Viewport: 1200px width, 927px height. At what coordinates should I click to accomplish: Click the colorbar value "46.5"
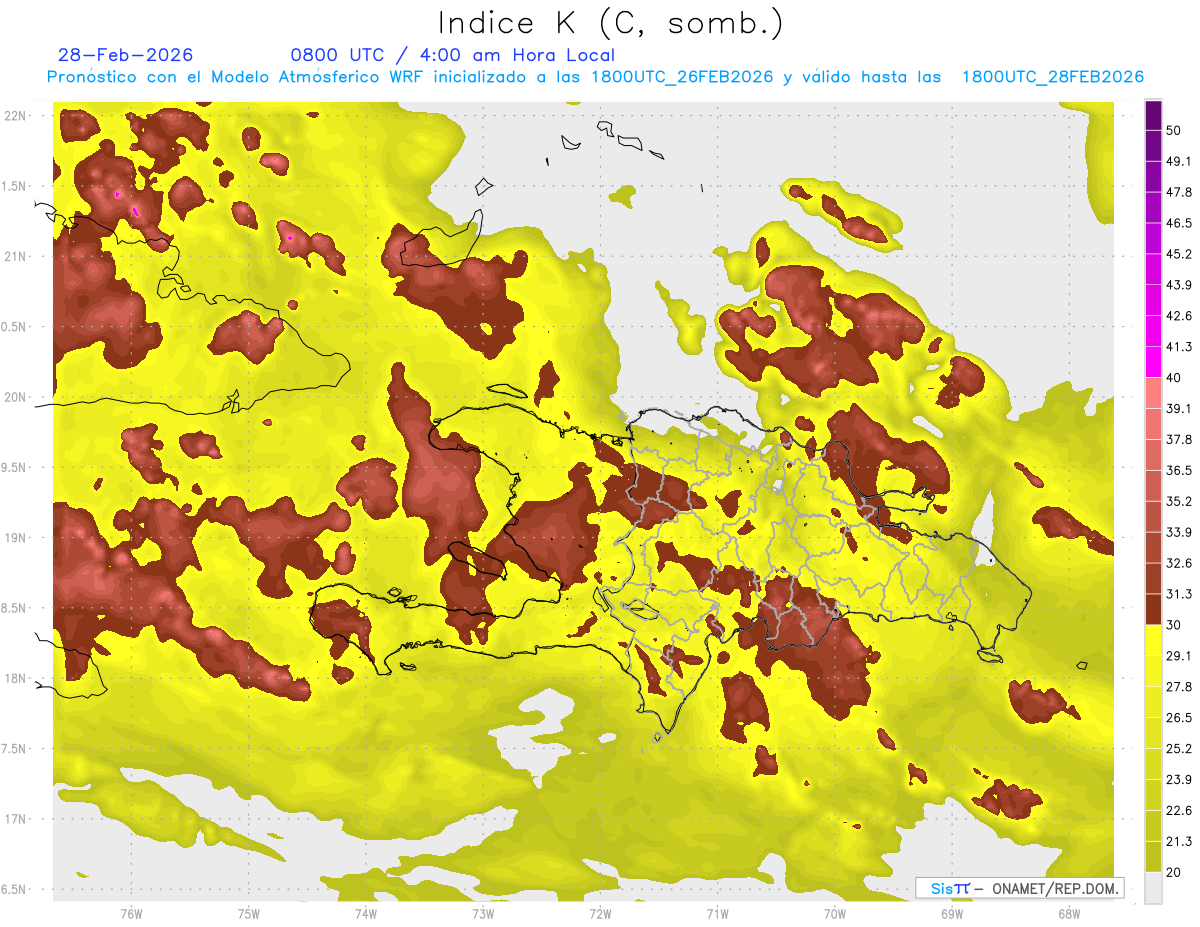(1180, 223)
